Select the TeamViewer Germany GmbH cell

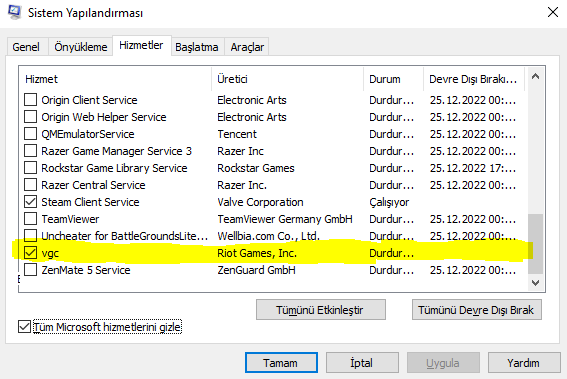click(285, 219)
